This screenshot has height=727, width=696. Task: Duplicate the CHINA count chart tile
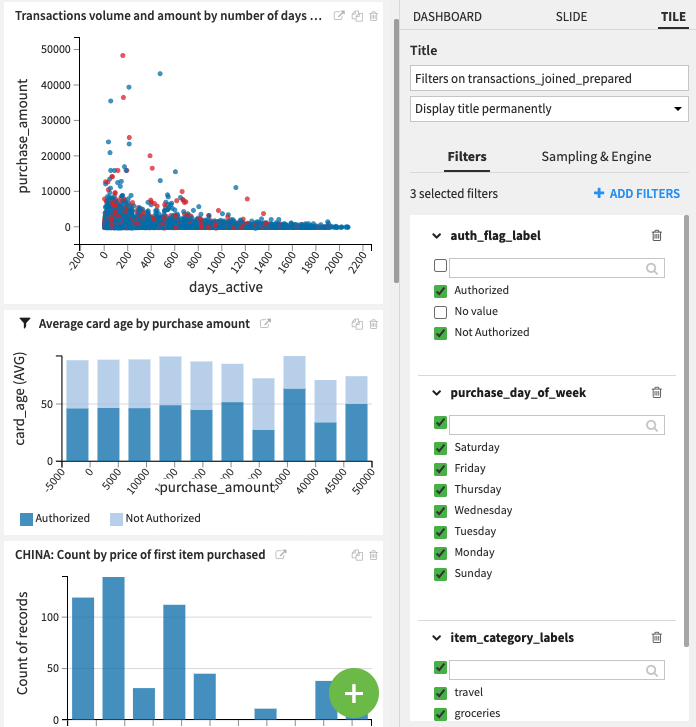point(357,555)
